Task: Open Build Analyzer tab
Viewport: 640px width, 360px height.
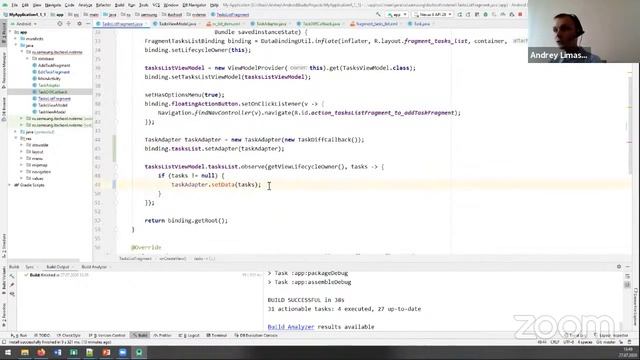Action: tap(94, 267)
